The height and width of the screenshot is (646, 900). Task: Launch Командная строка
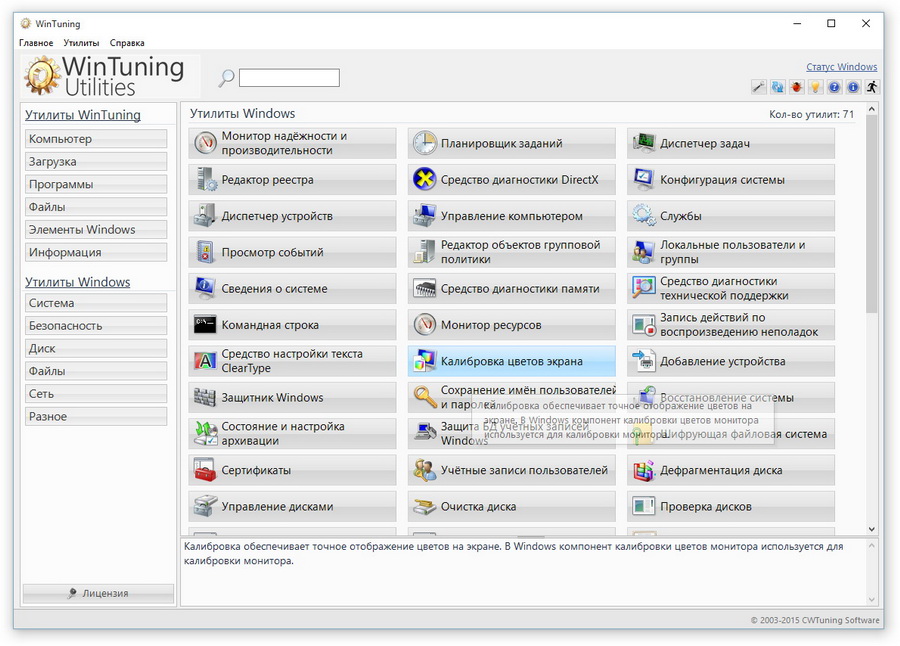click(x=292, y=325)
